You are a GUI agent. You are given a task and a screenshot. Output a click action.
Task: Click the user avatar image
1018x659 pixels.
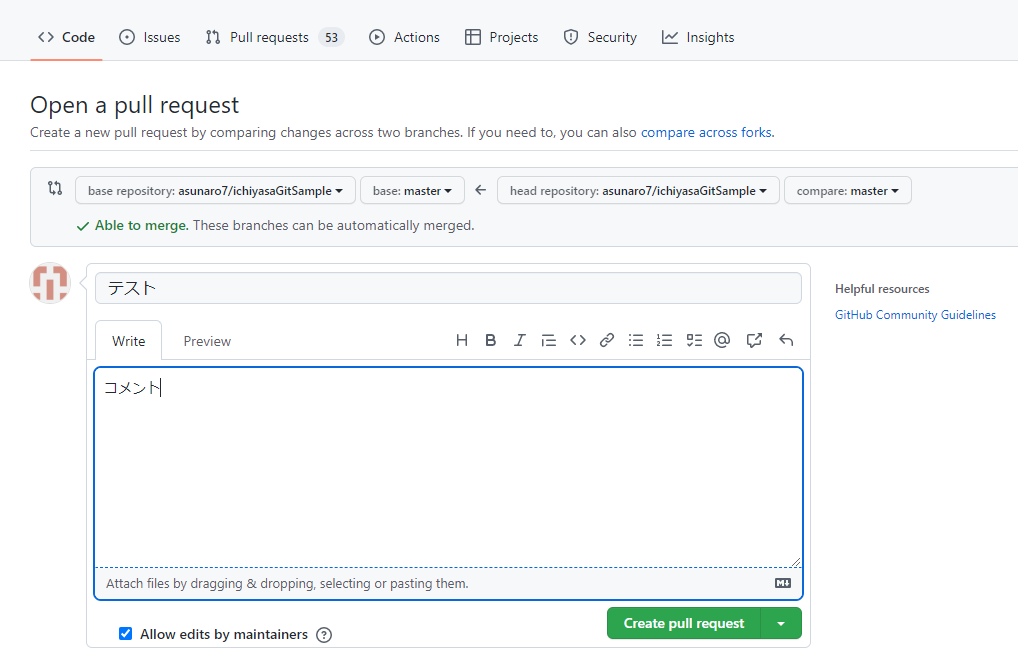pyautogui.click(x=50, y=283)
